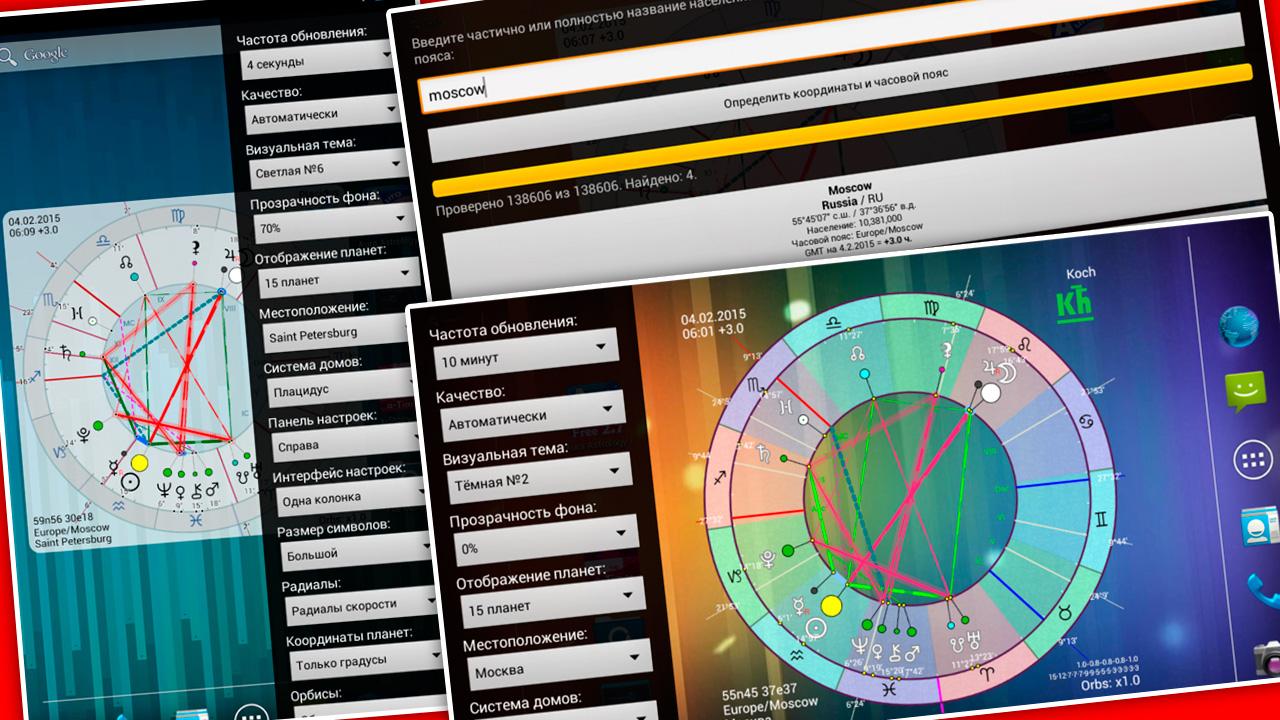Tap the Google search magnifier icon
Screen dimensions: 1280x720
point(8,56)
